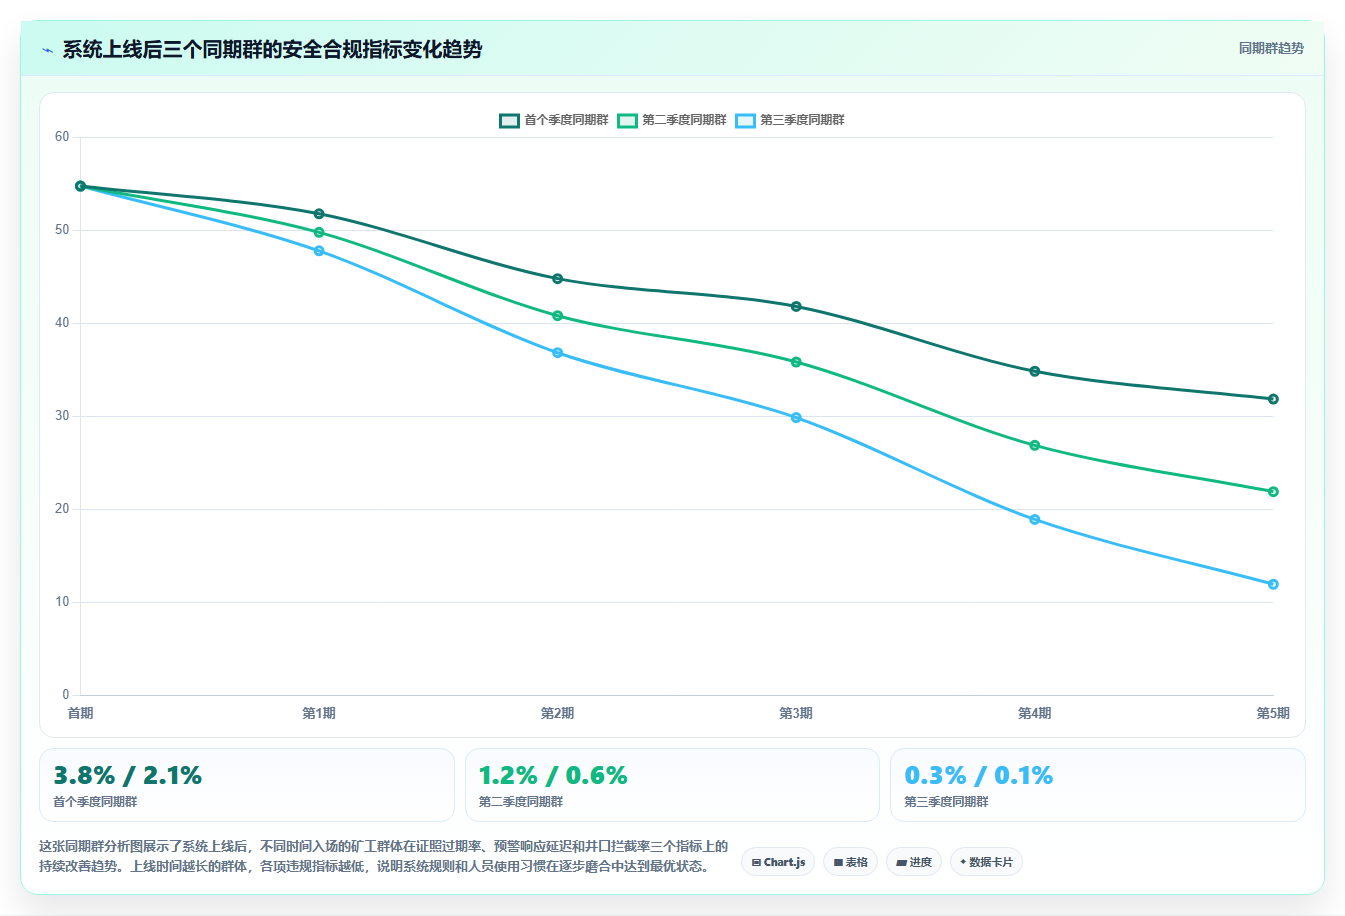Select the shared 首期 starting data point

tap(81, 186)
